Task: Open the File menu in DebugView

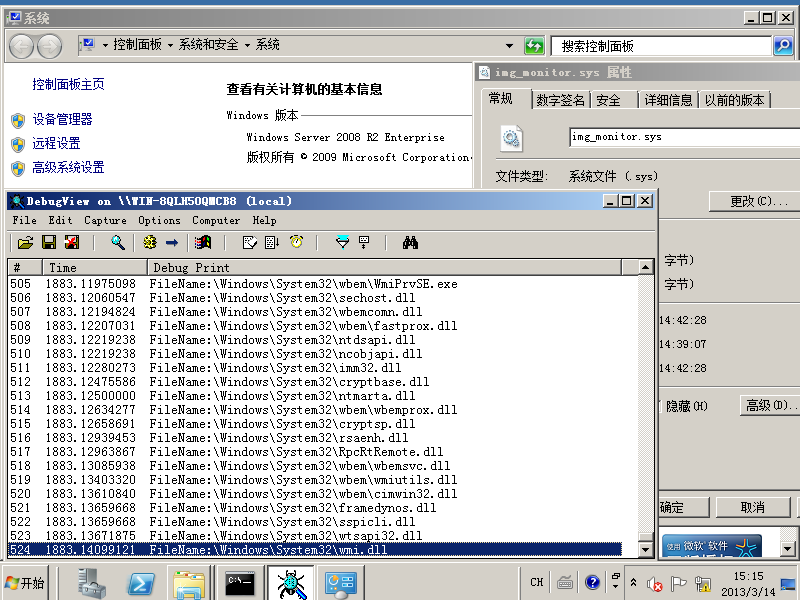Action: tap(24, 220)
